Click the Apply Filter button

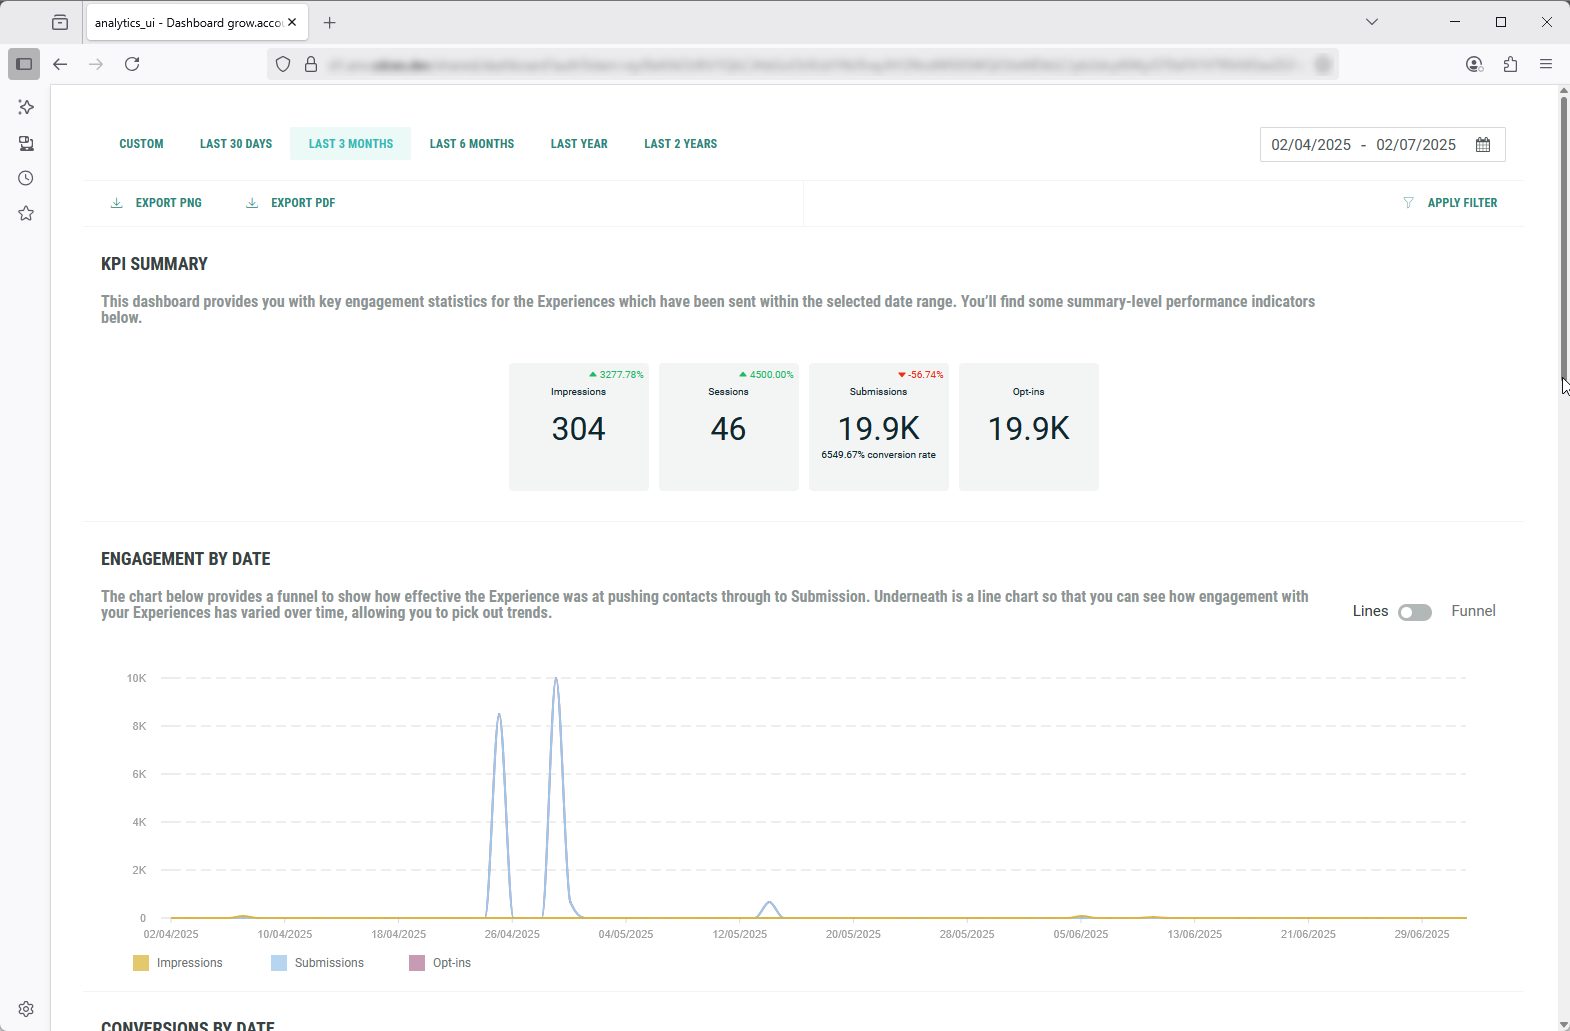pos(1462,203)
